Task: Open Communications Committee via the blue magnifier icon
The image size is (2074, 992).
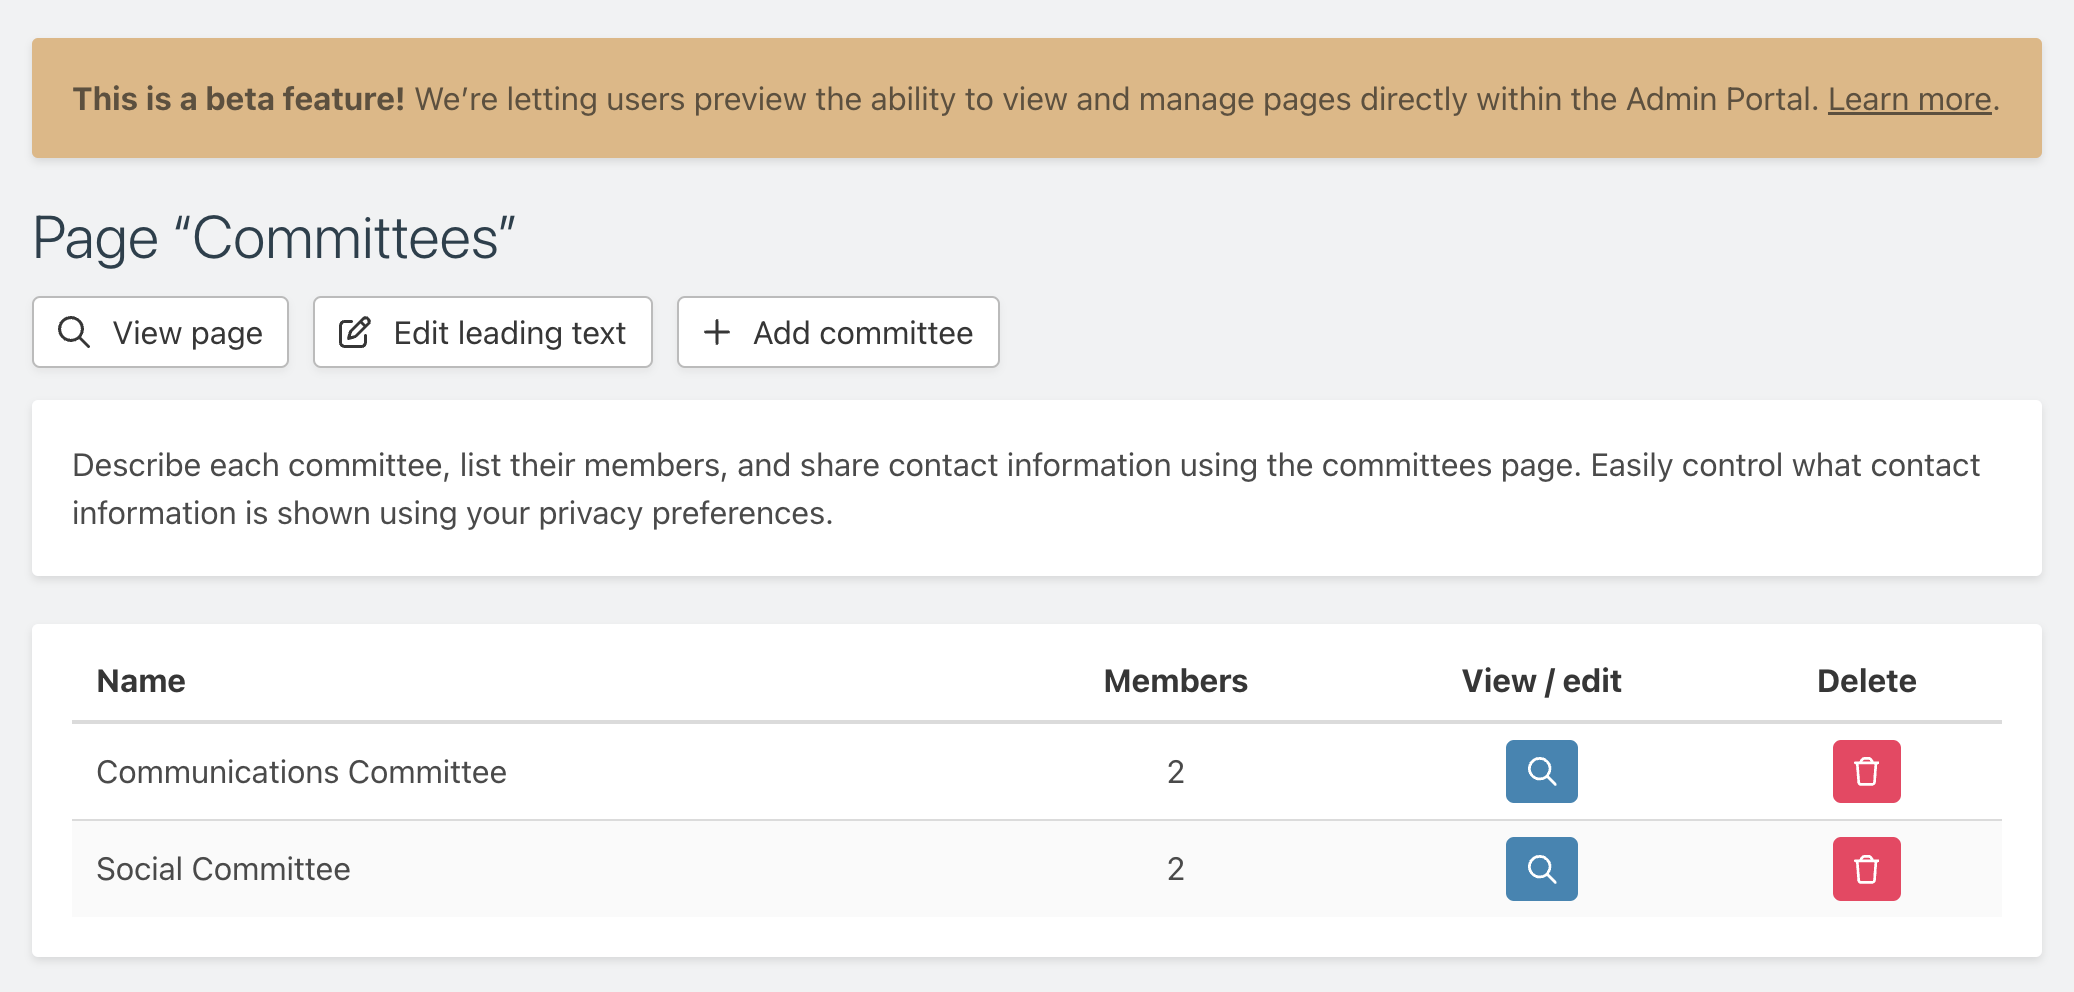Action: point(1540,771)
